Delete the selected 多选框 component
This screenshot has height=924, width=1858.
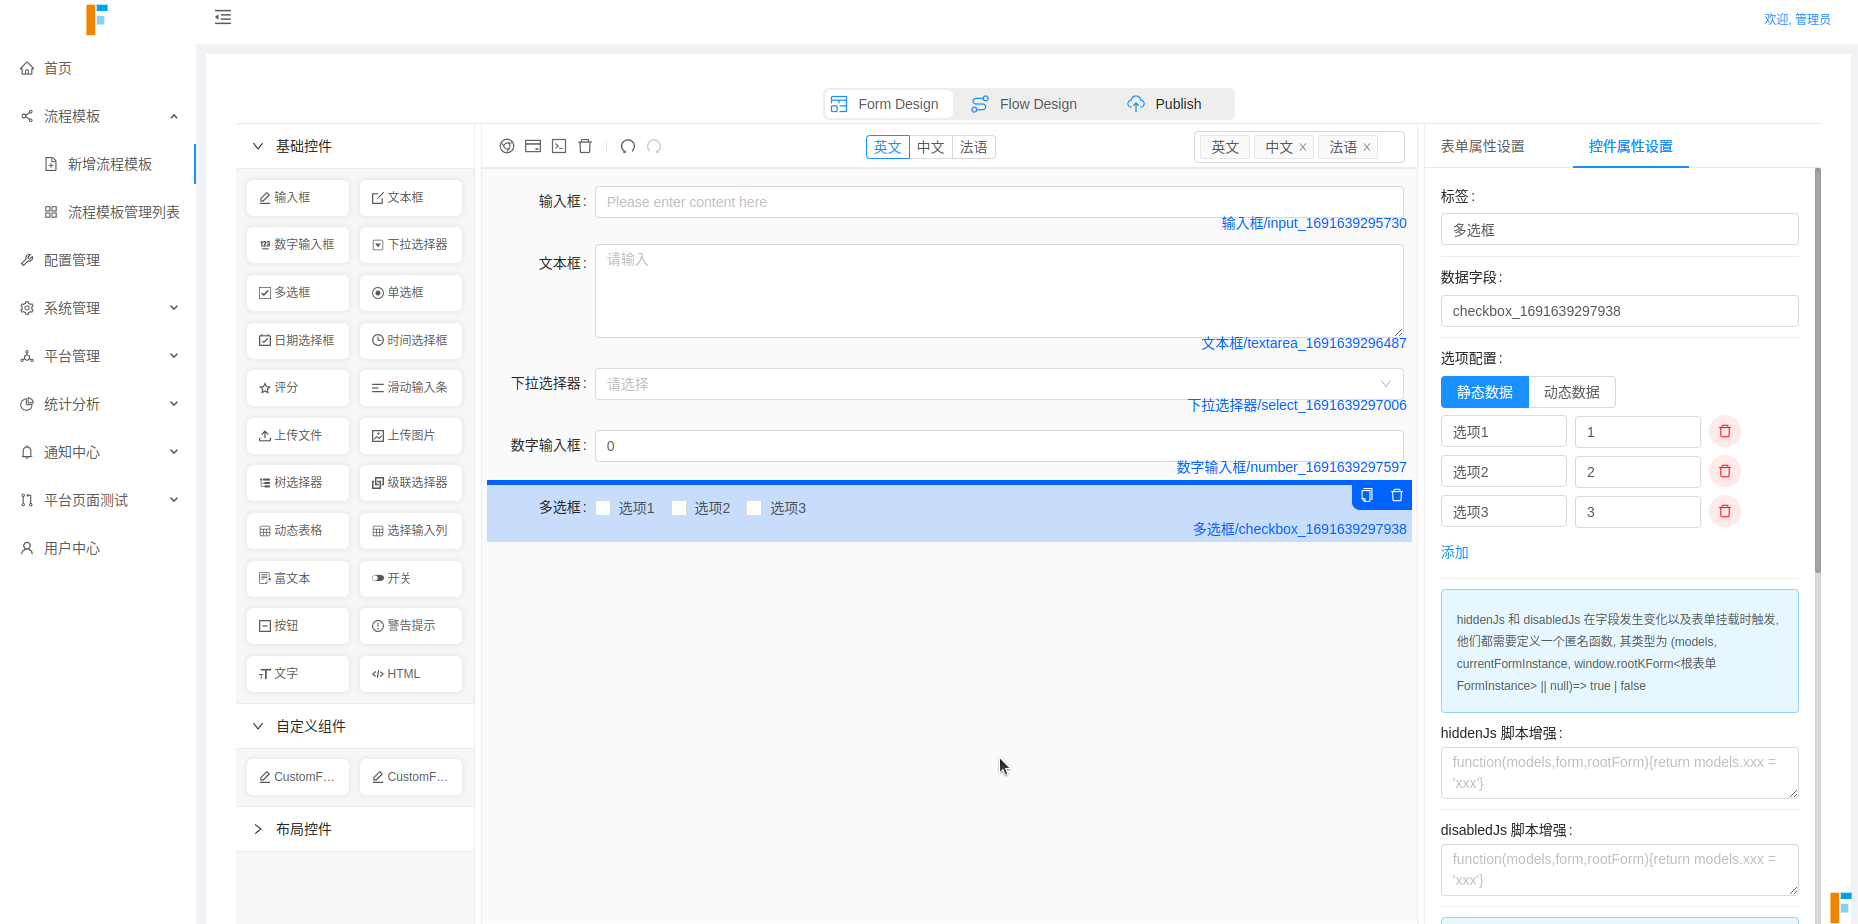1397,495
